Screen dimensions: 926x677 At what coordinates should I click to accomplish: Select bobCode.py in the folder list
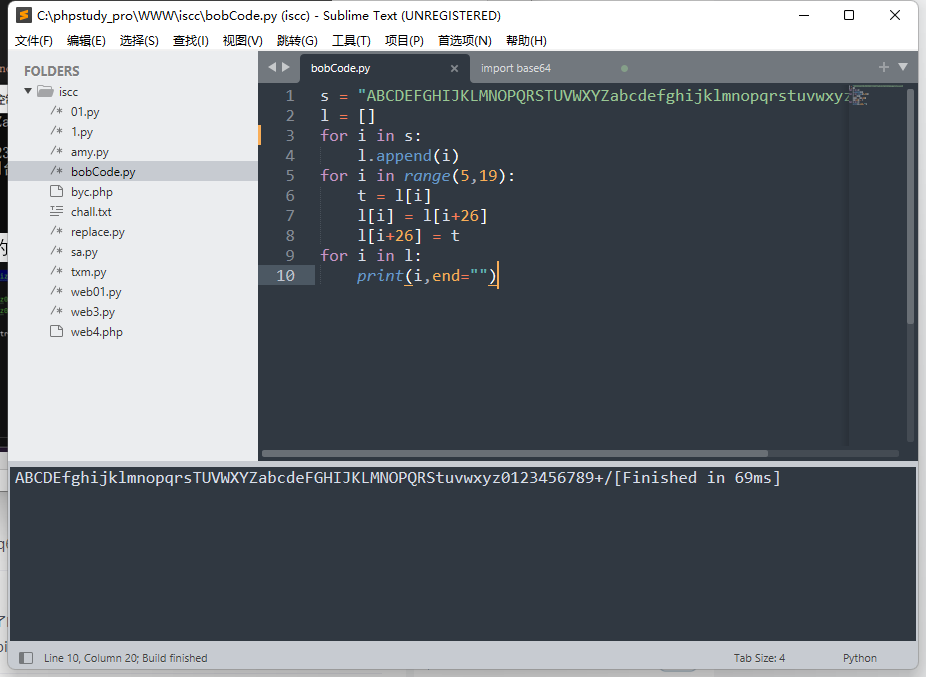[x=133, y=171]
